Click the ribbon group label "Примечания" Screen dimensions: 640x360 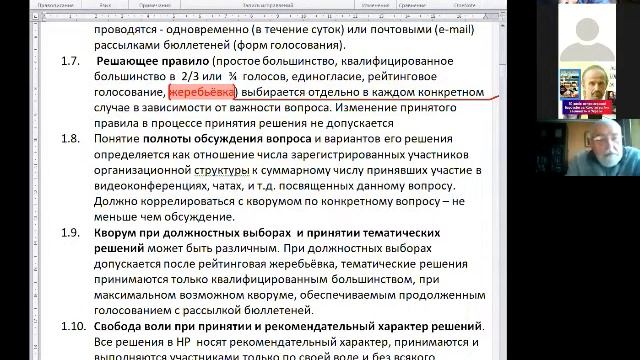coord(155,5)
